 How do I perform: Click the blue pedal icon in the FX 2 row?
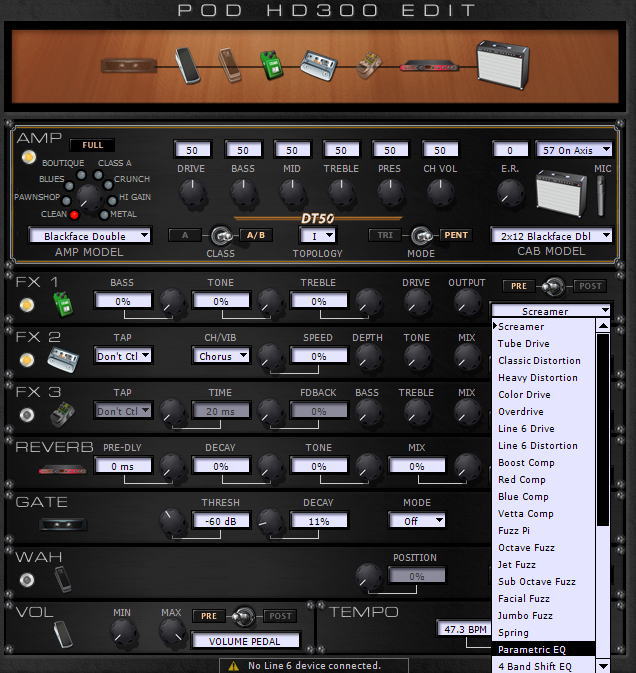[63, 359]
